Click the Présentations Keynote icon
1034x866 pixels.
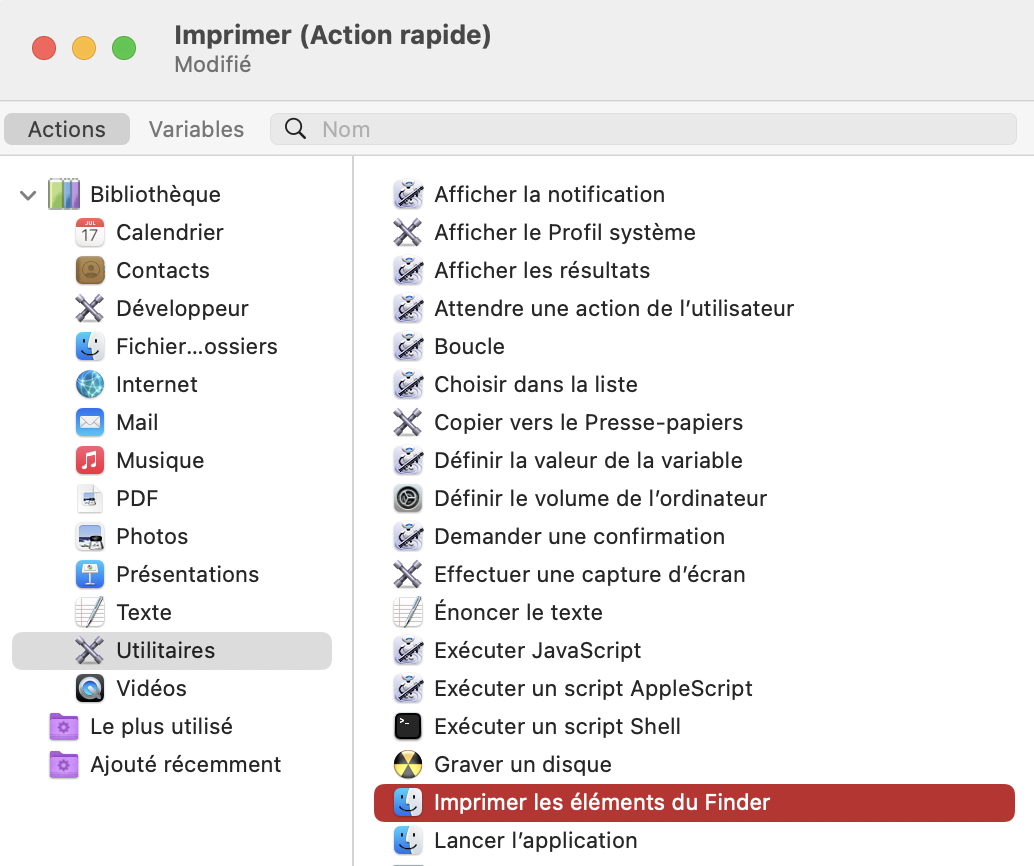90,575
